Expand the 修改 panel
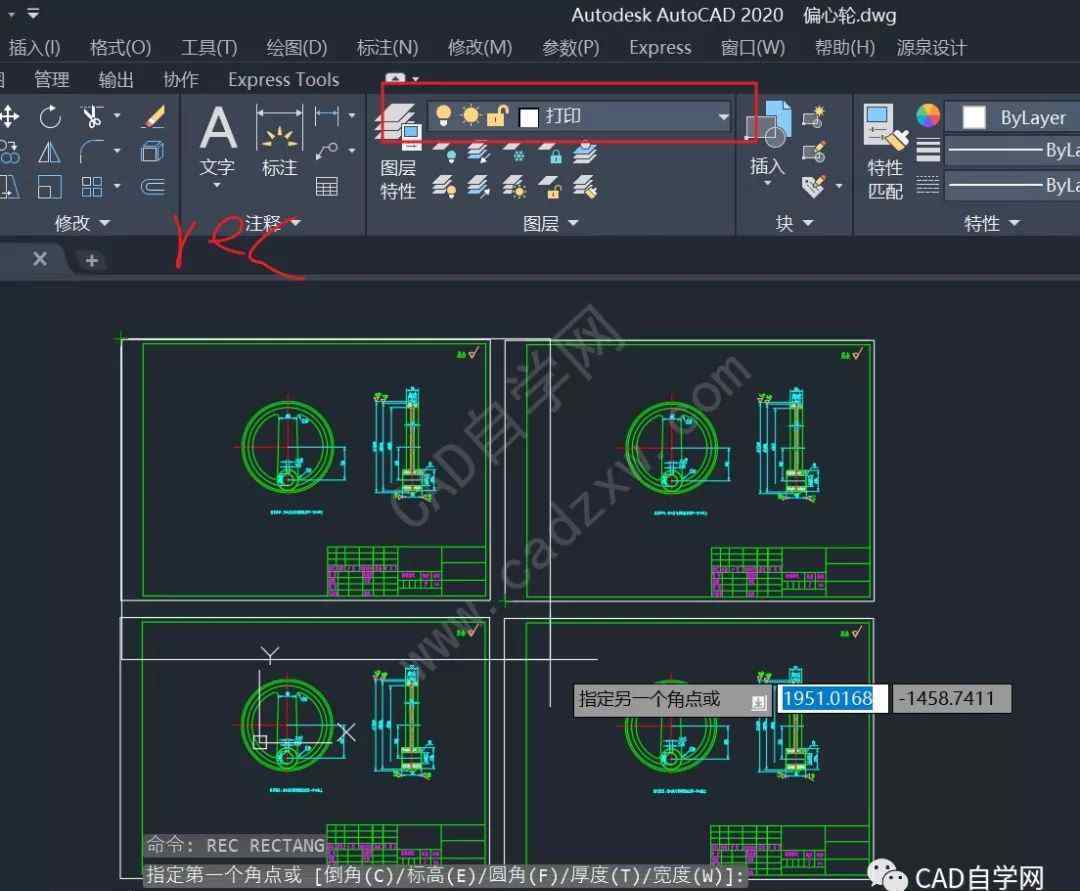The height and width of the screenshot is (891, 1080). coord(83,222)
